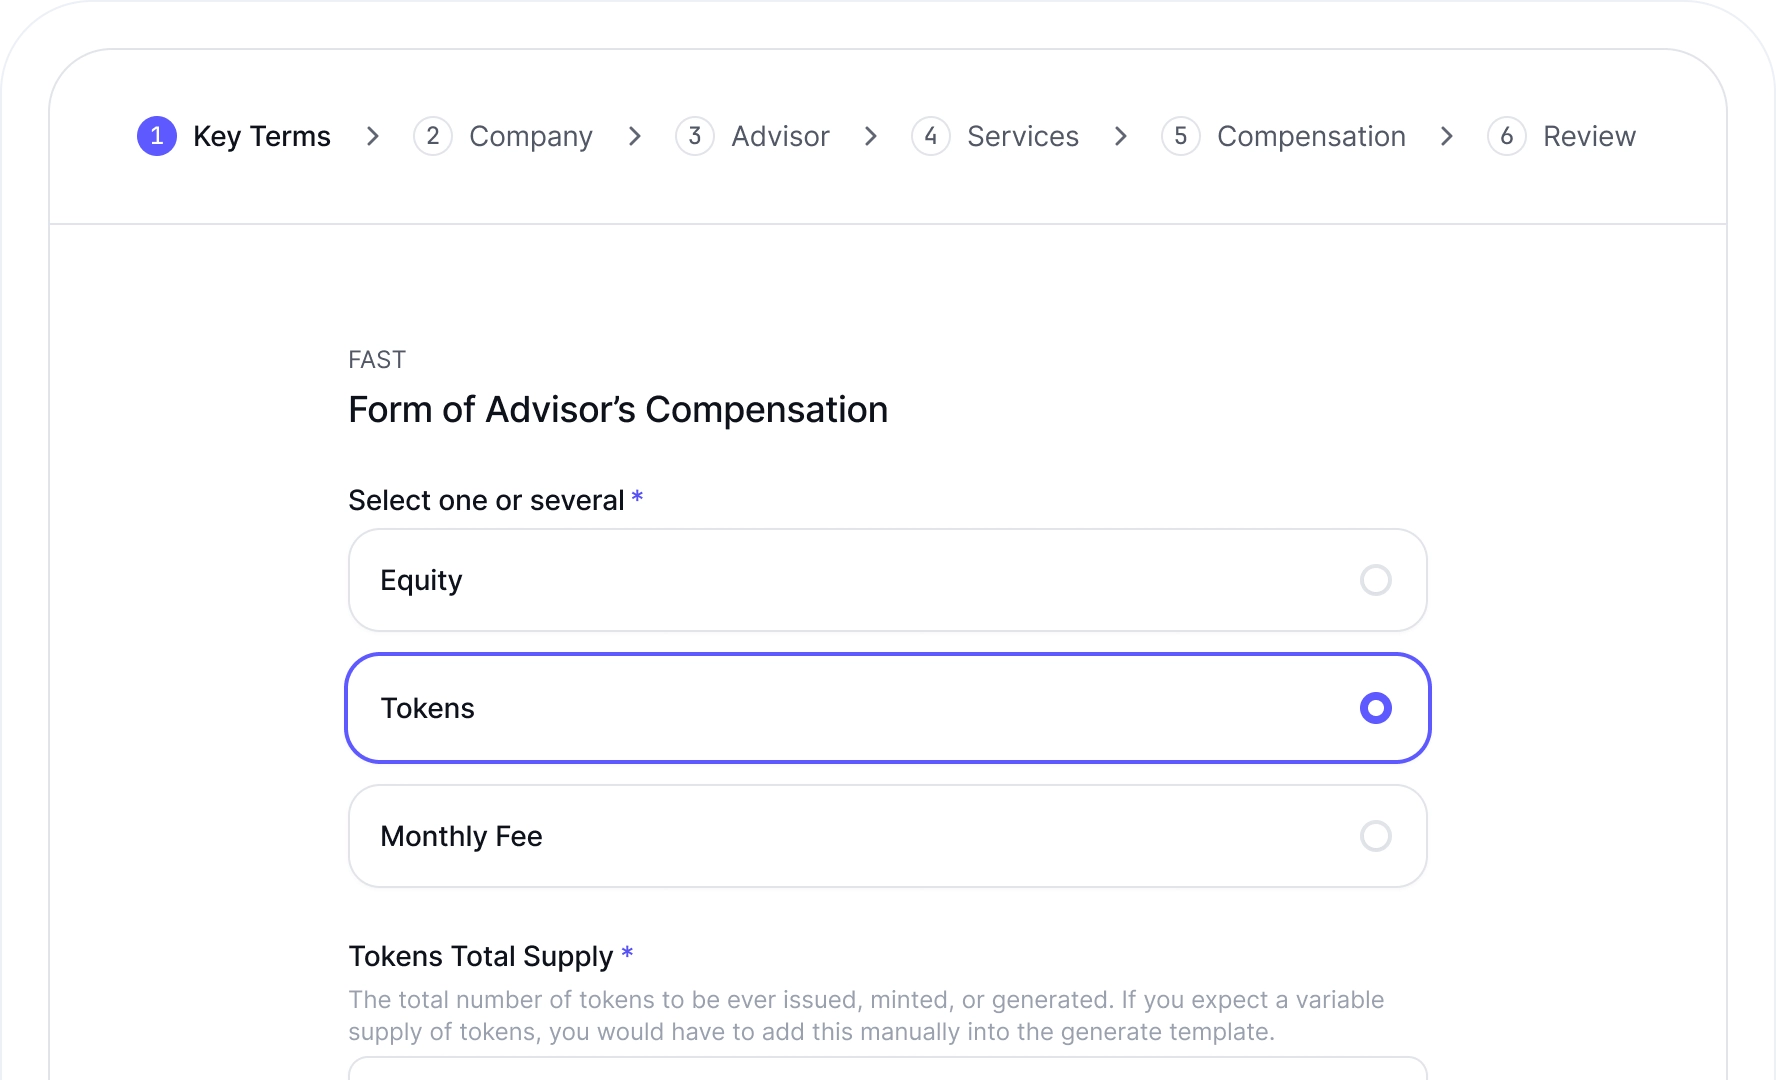This screenshot has height=1080, width=1776.
Task: Click the step 5 circle icon
Action: (x=1181, y=136)
